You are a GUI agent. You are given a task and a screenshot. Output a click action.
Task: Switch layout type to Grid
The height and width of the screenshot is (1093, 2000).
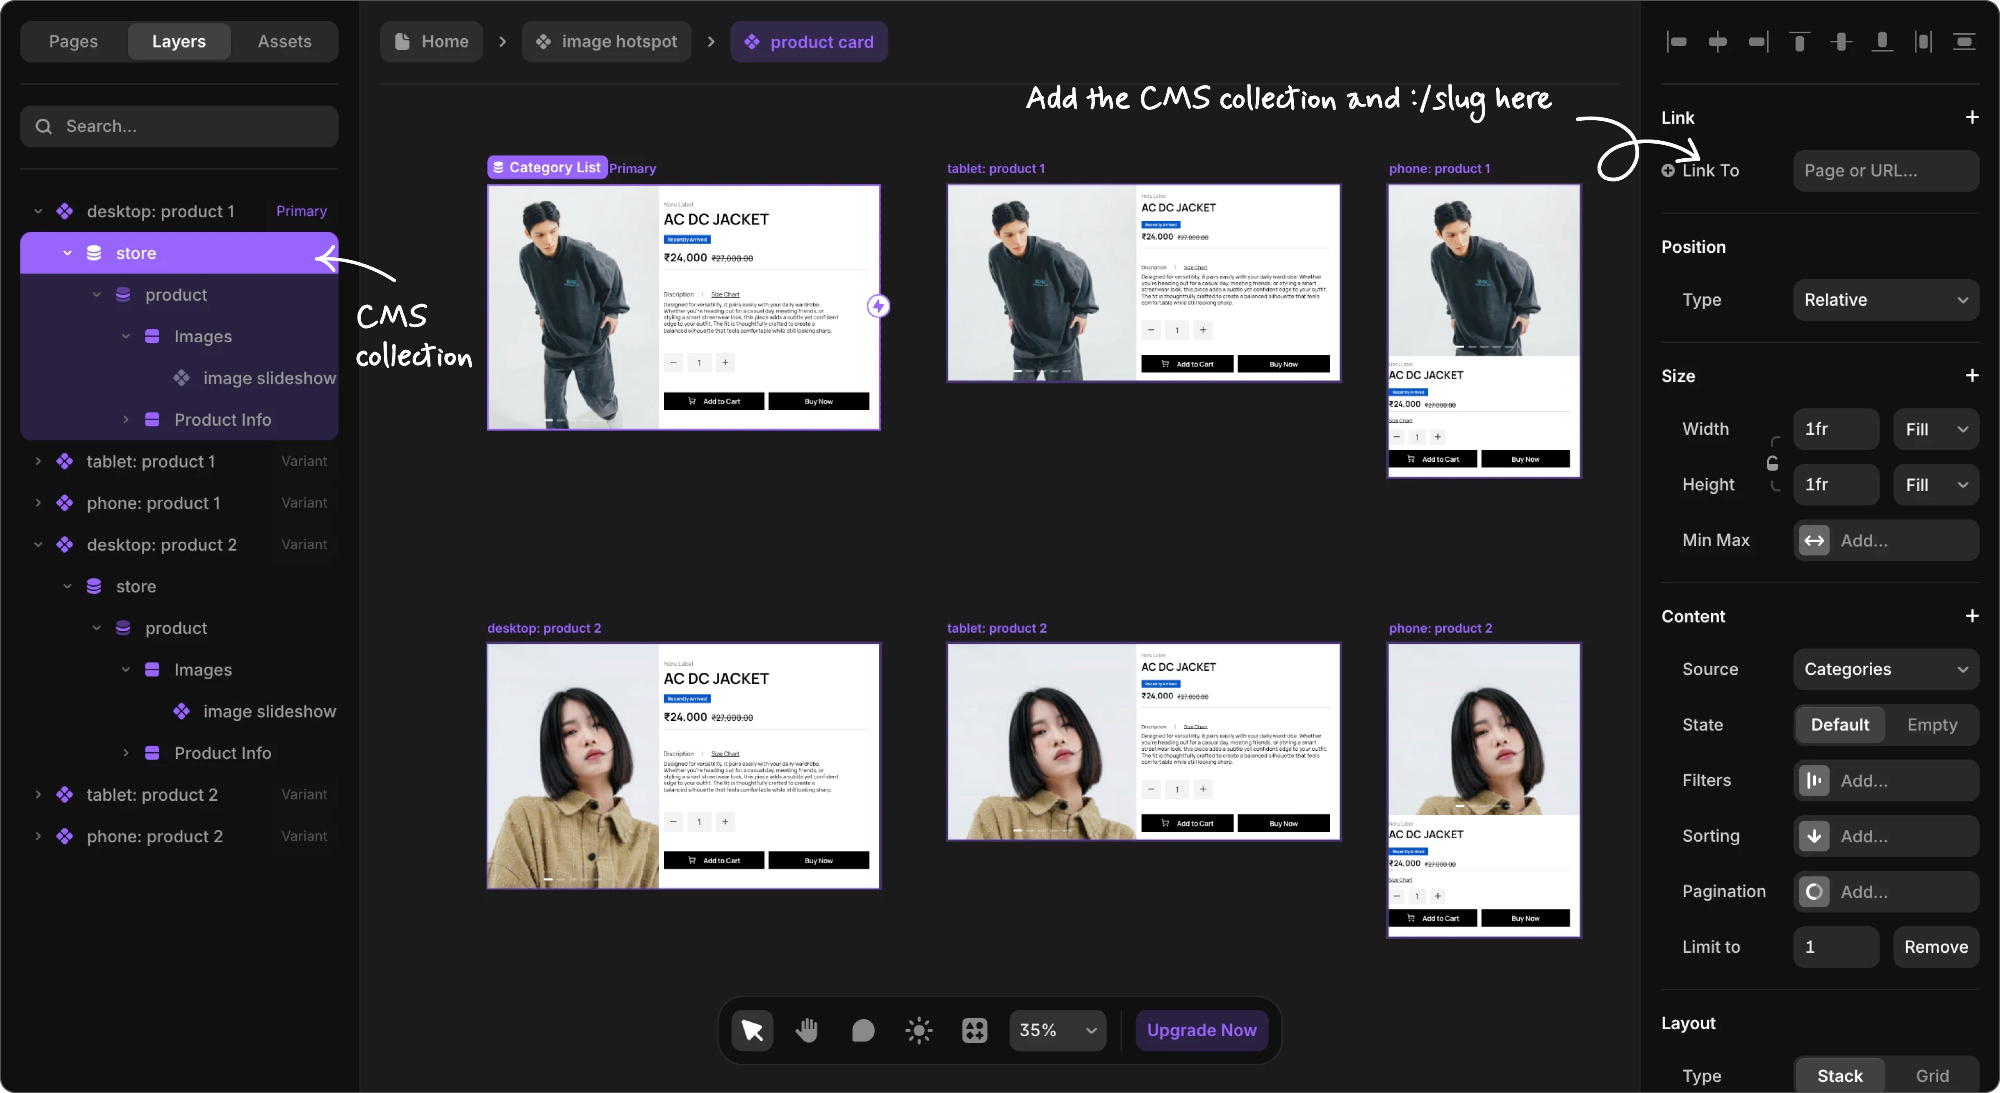(x=1932, y=1076)
